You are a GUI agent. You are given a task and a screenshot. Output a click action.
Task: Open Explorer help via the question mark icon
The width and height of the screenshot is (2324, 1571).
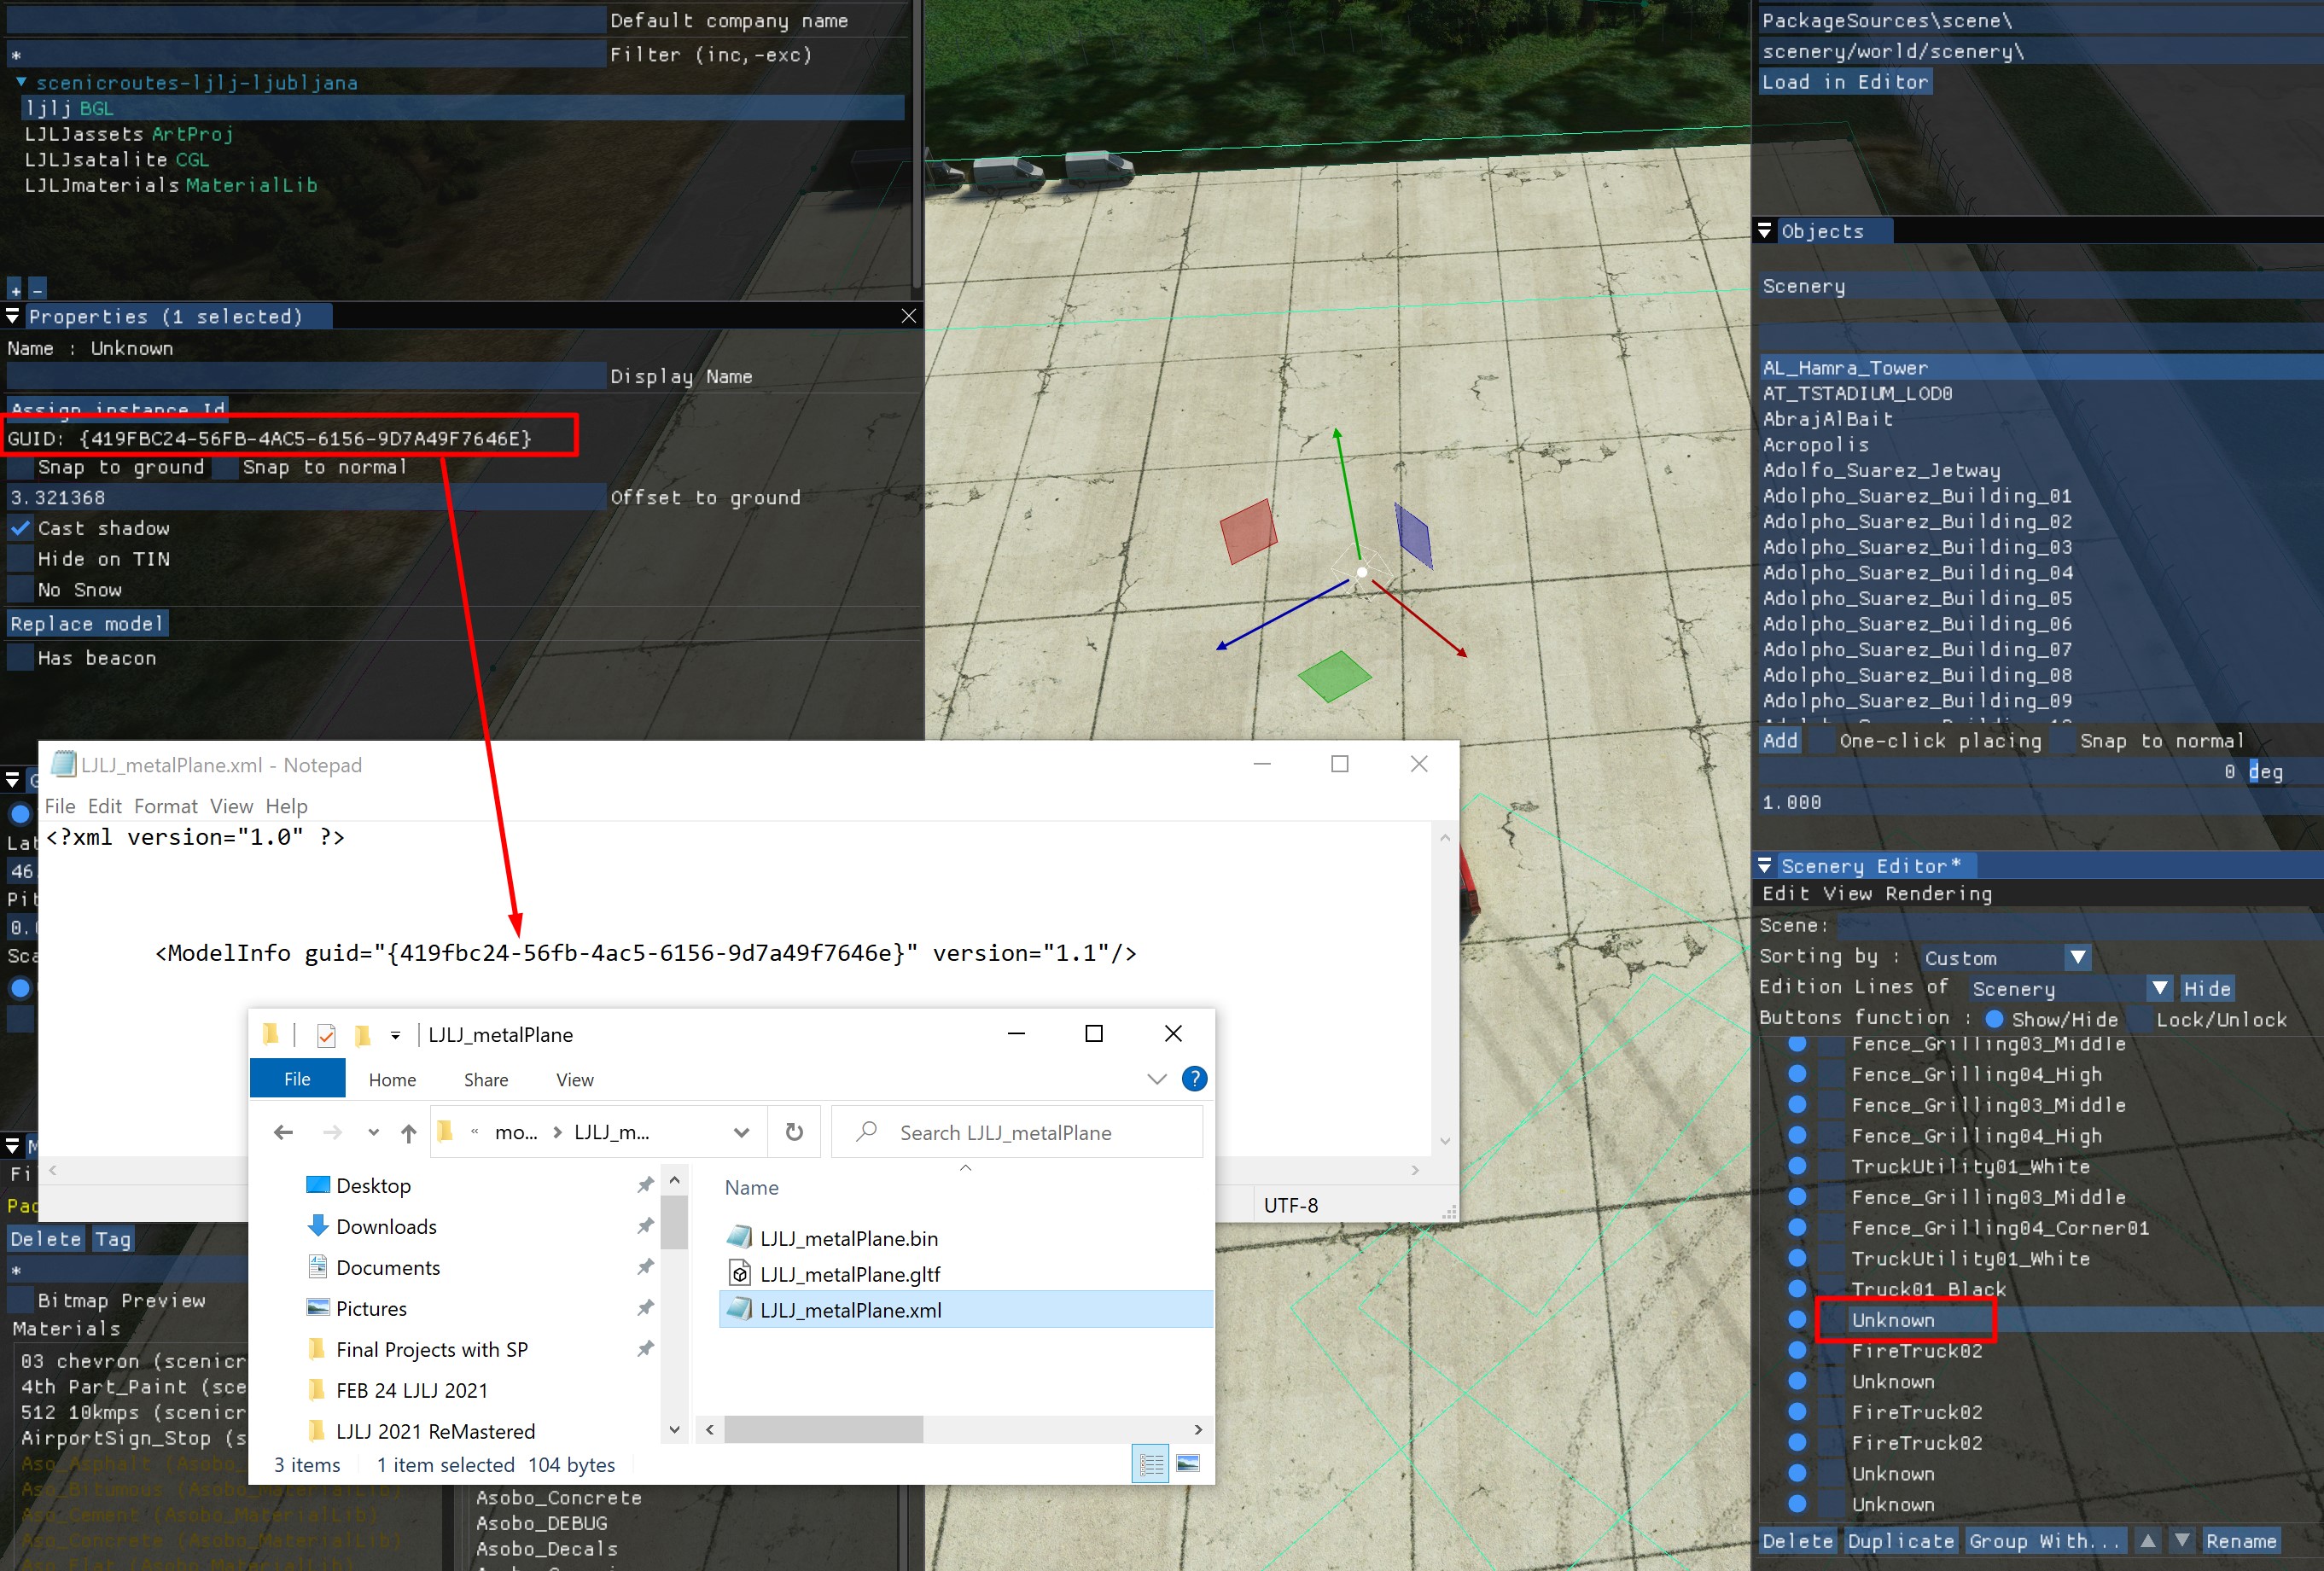pyautogui.click(x=1194, y=1079)
